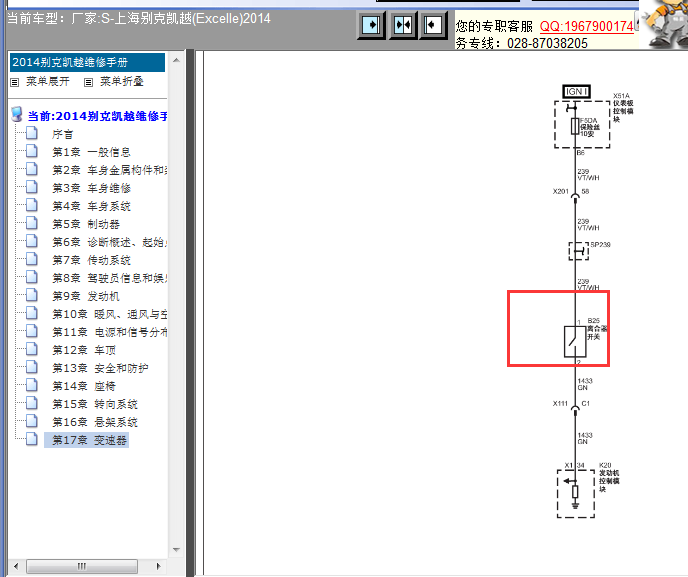Click the inward-arrows collapse panels toolbar button
This screenshot has height=577, width=688.
pos(403,25)
